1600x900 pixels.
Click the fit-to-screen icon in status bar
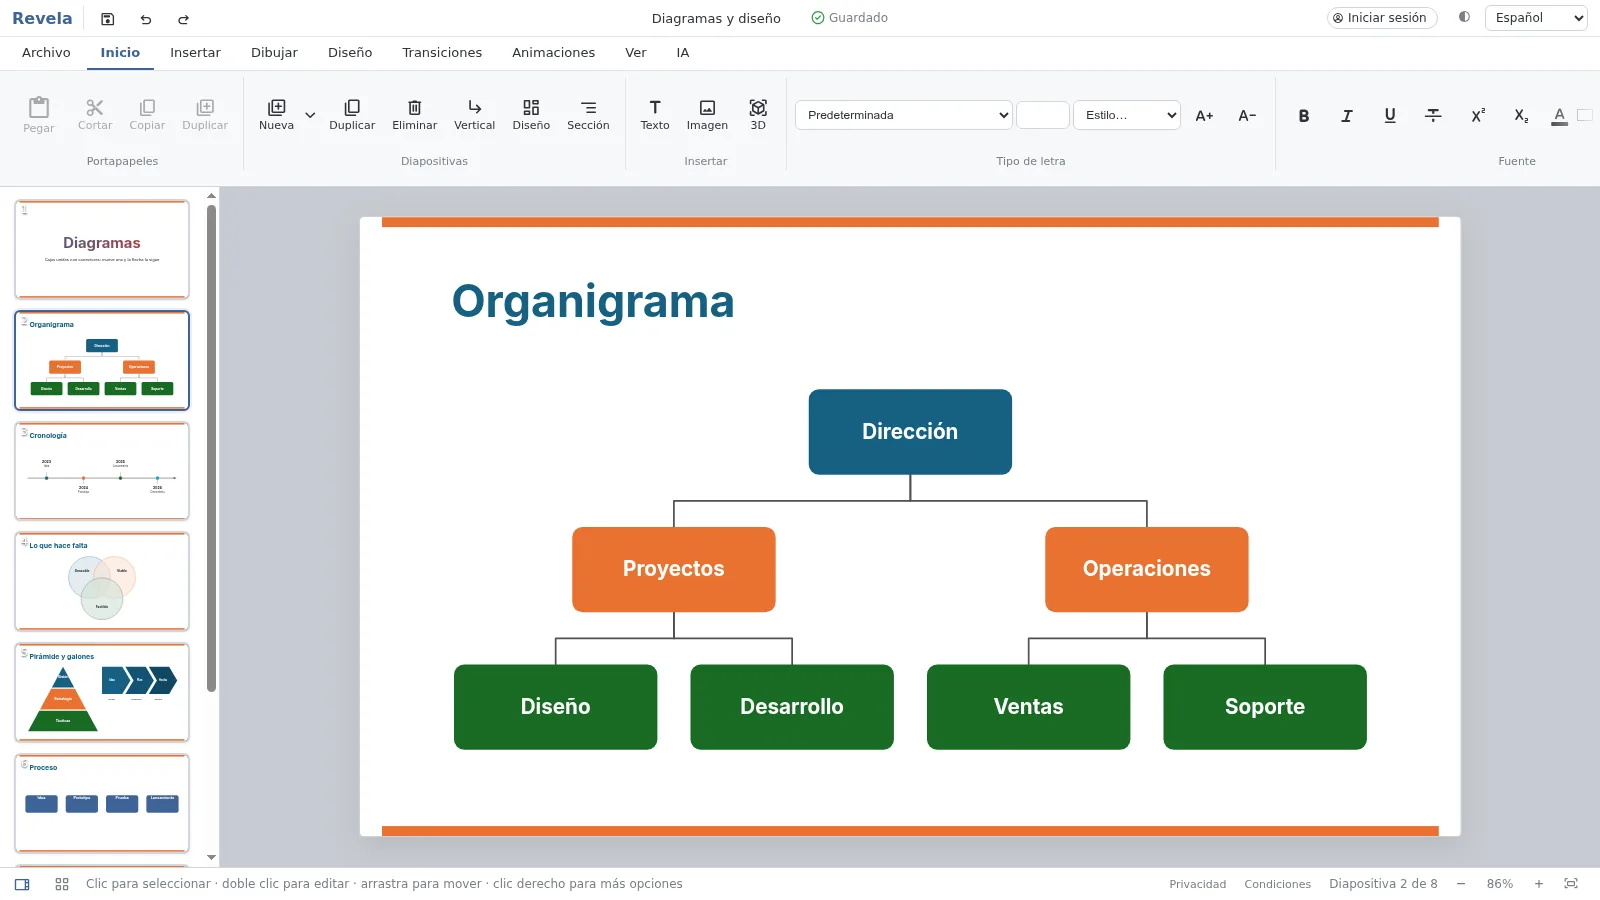tap(1571, 884)
